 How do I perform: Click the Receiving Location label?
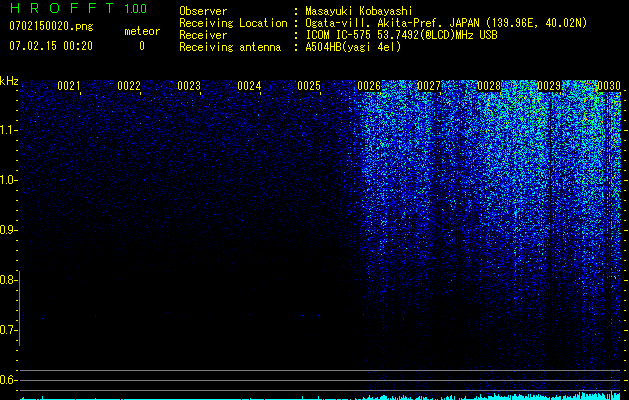(x=233, y=23)
